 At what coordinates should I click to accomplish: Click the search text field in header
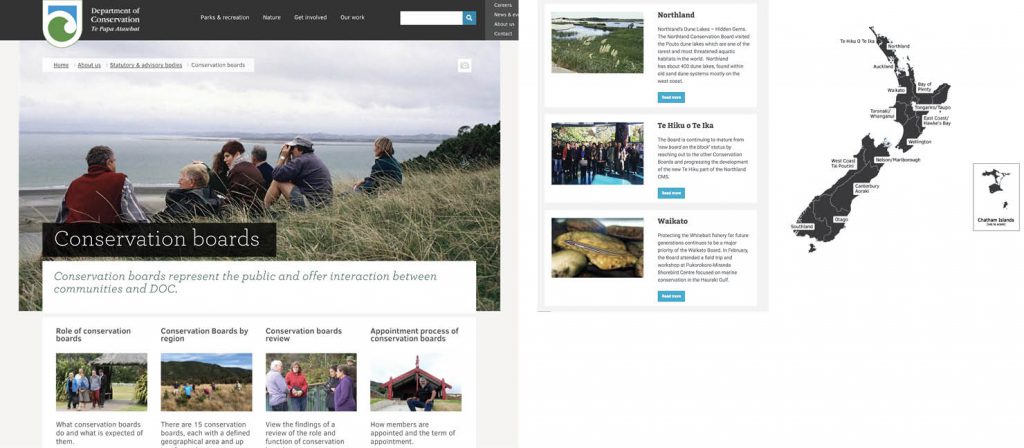431,18
